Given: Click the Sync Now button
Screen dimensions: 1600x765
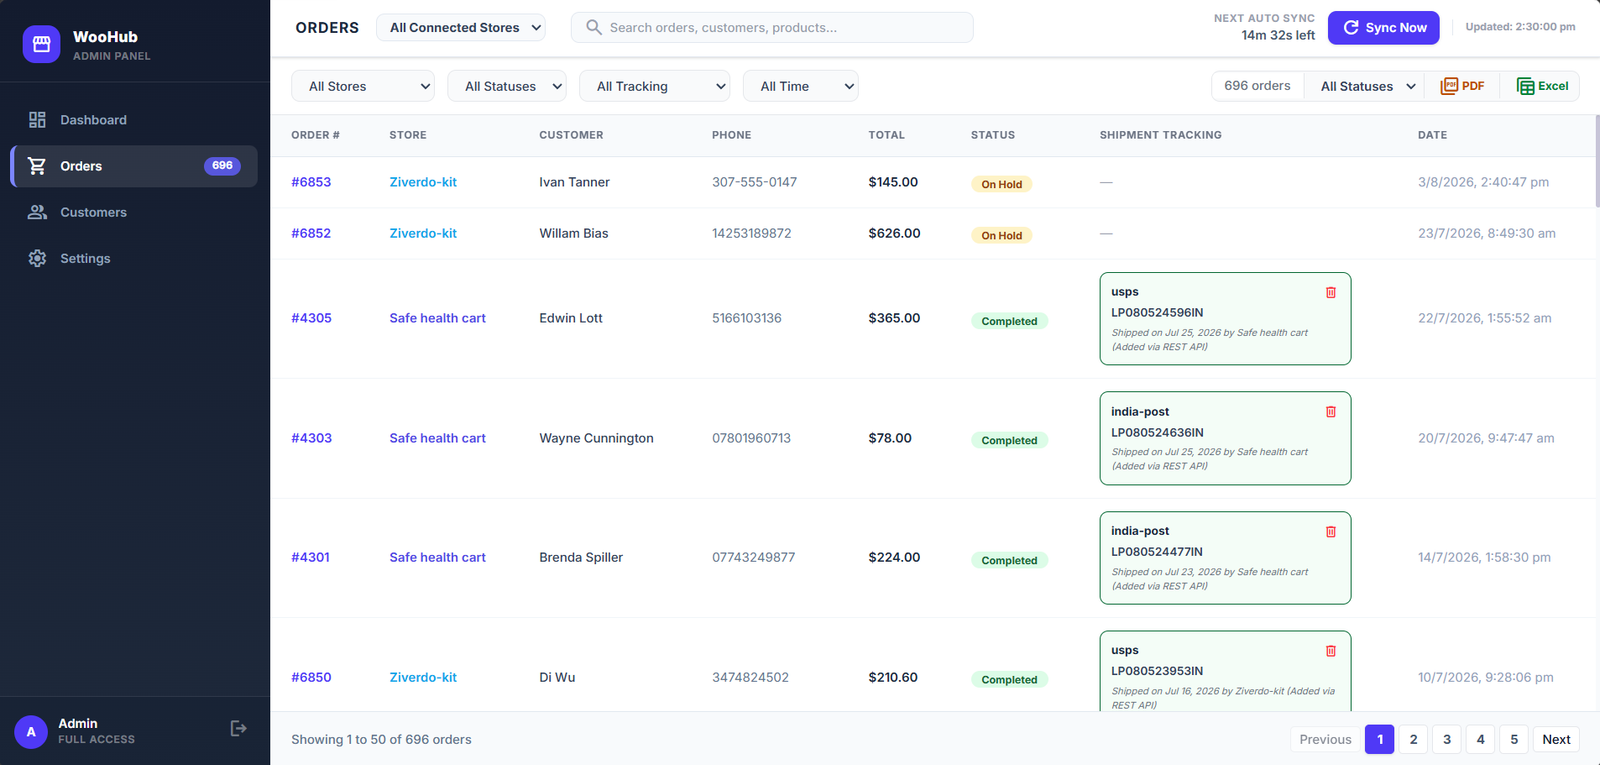Looking at the screenshot, I should tap(1384, 28).
